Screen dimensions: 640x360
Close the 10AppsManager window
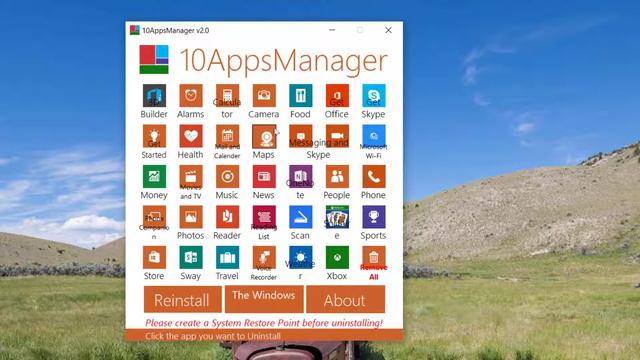389,30
